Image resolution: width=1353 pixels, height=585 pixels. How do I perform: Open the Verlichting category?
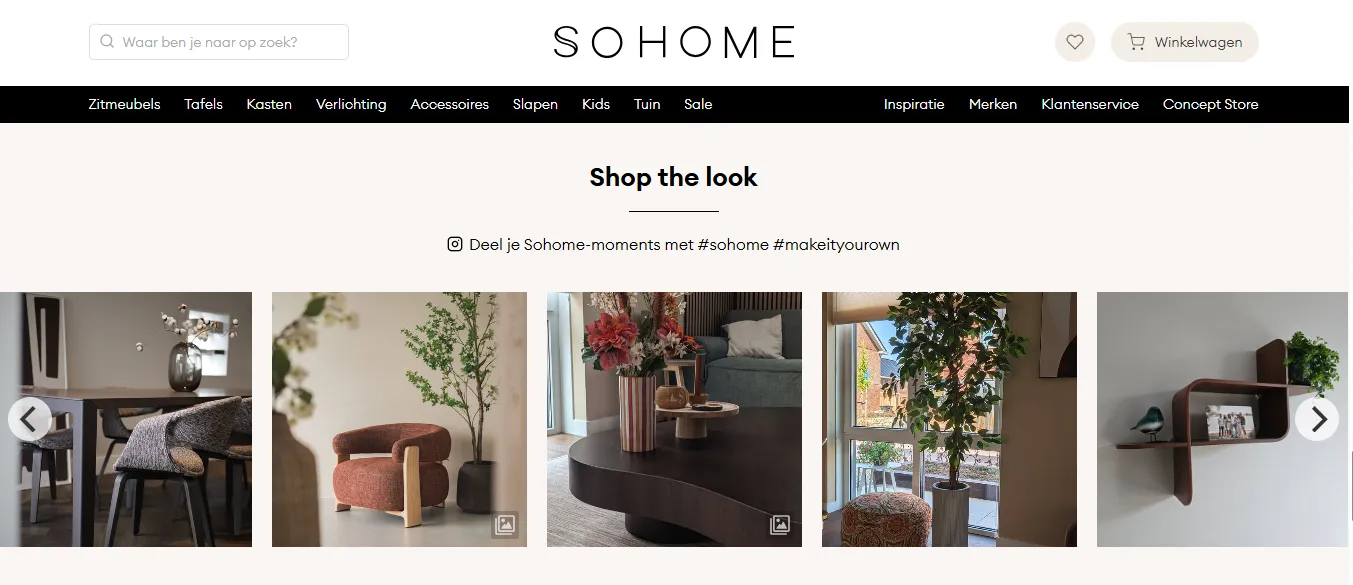pos(351,104)
